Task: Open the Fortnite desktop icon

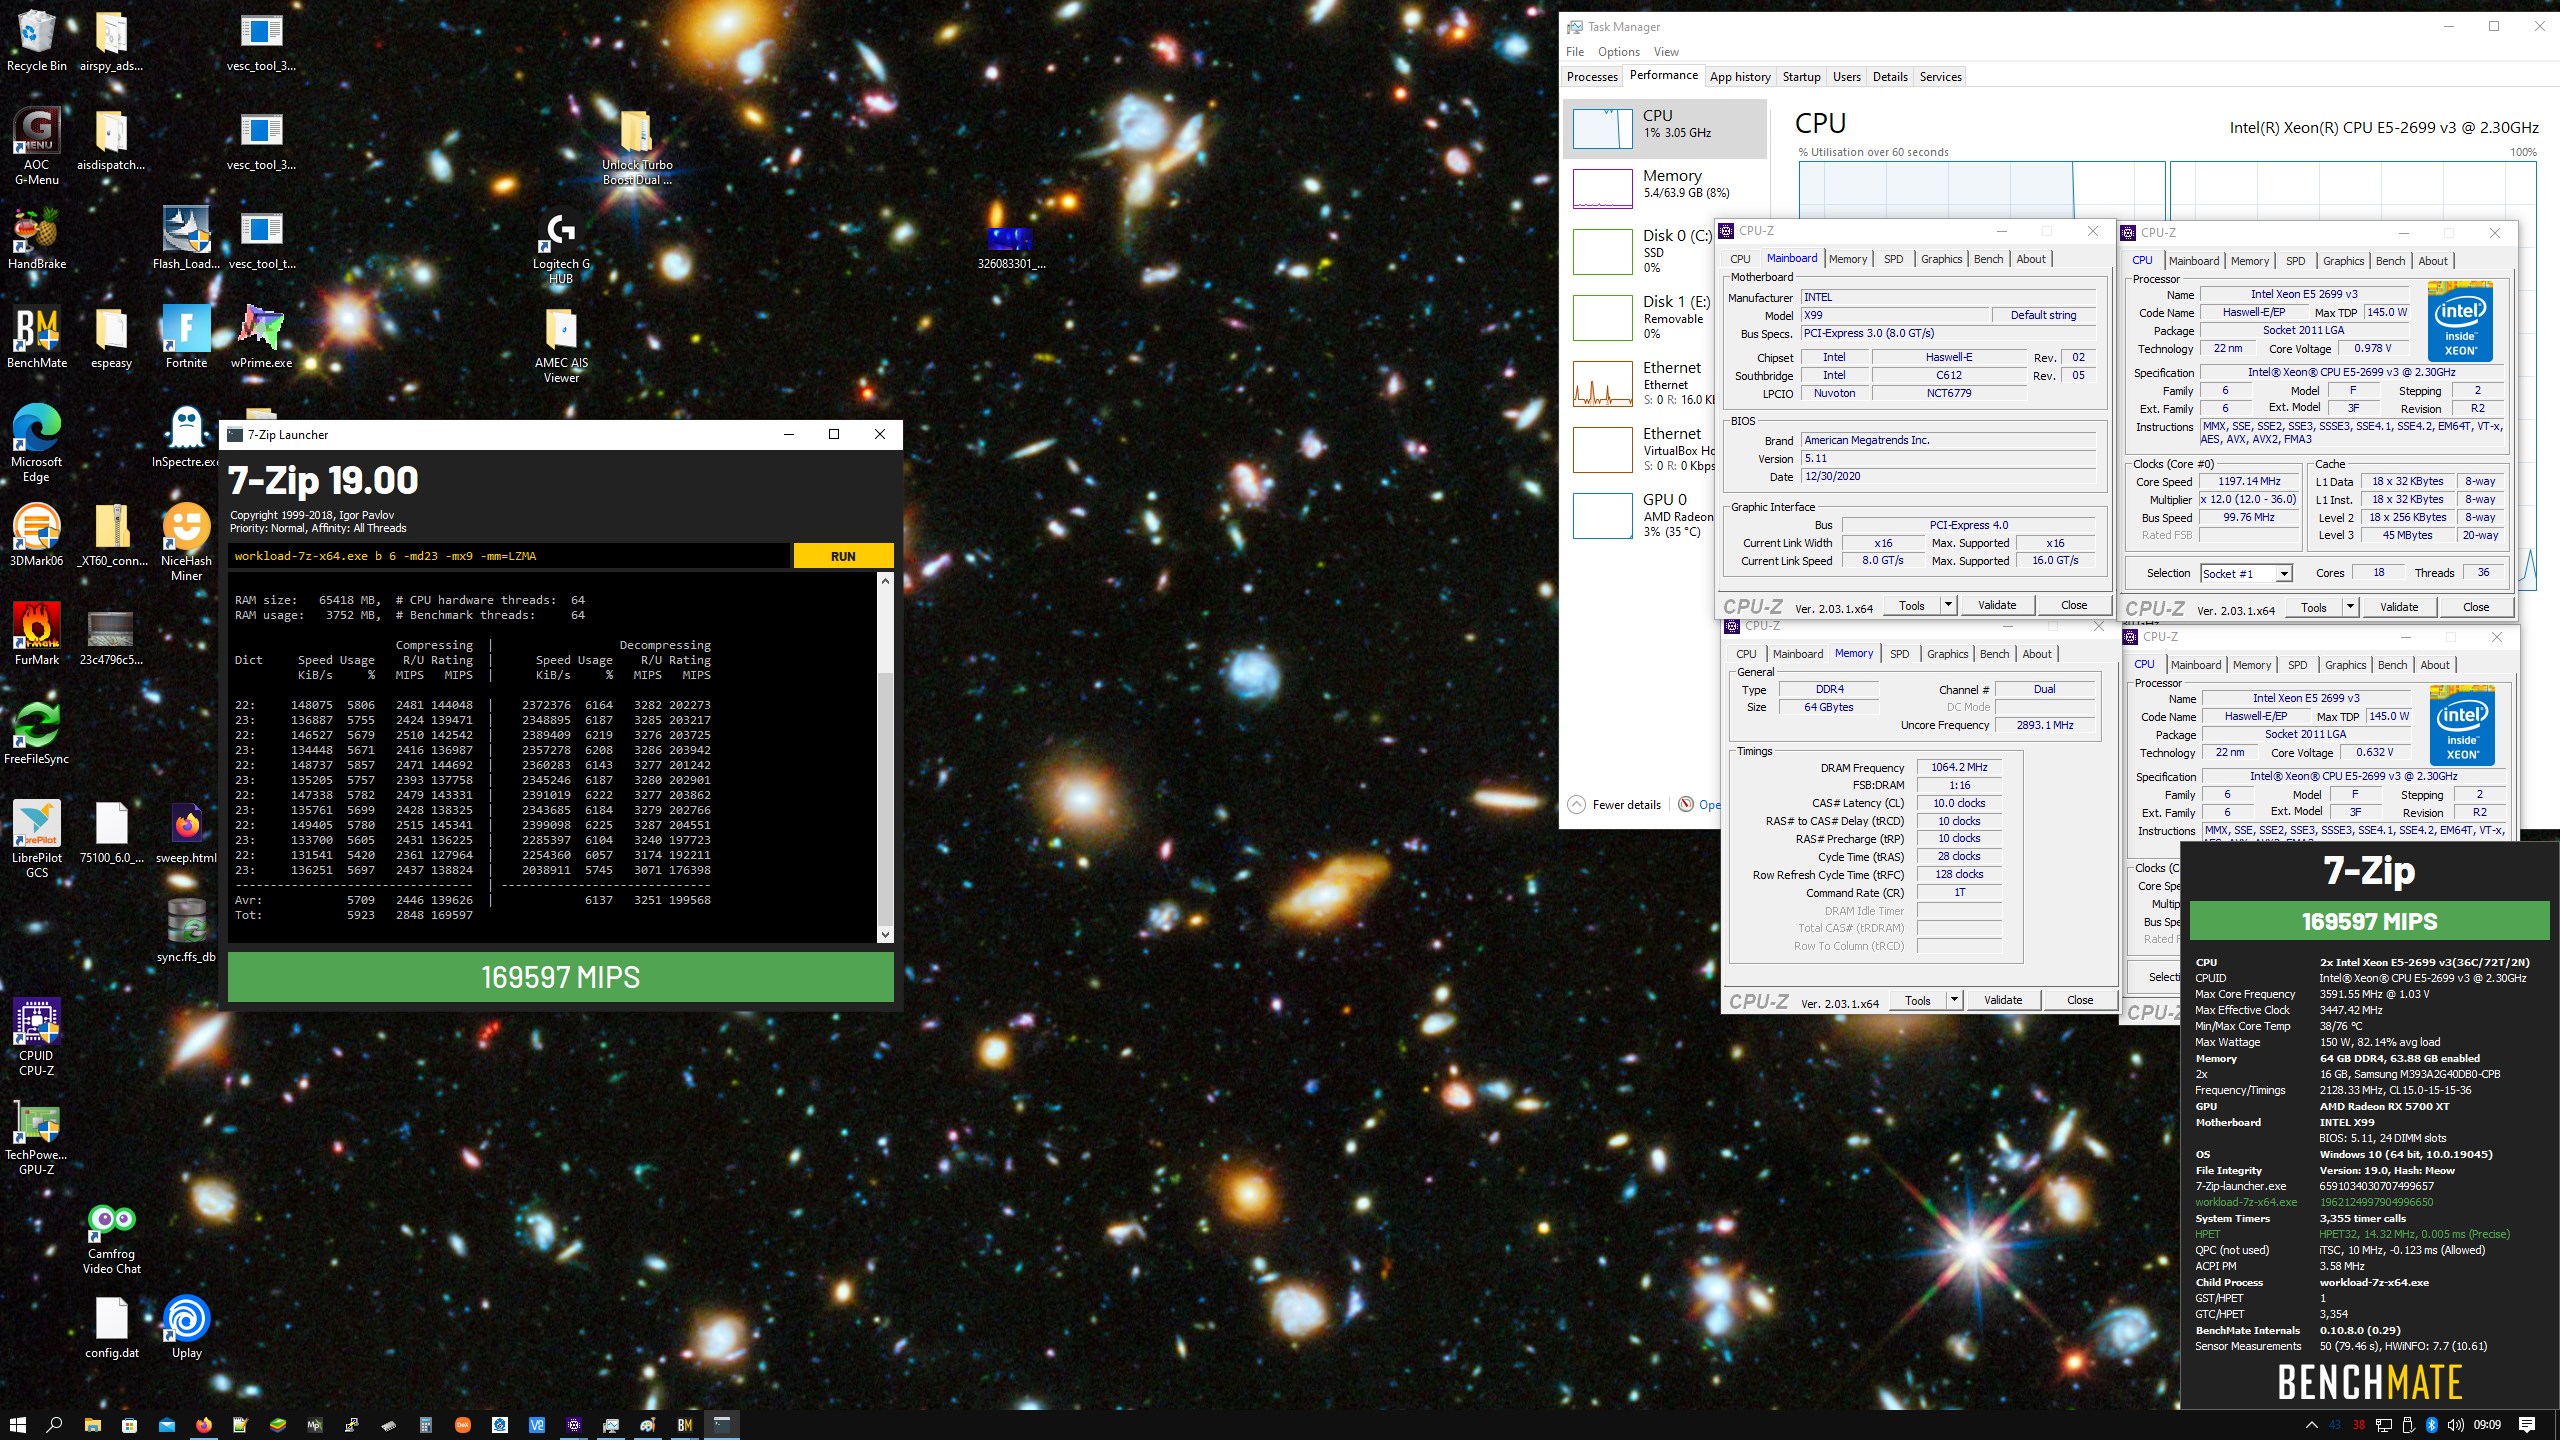Action: point(187,337)
